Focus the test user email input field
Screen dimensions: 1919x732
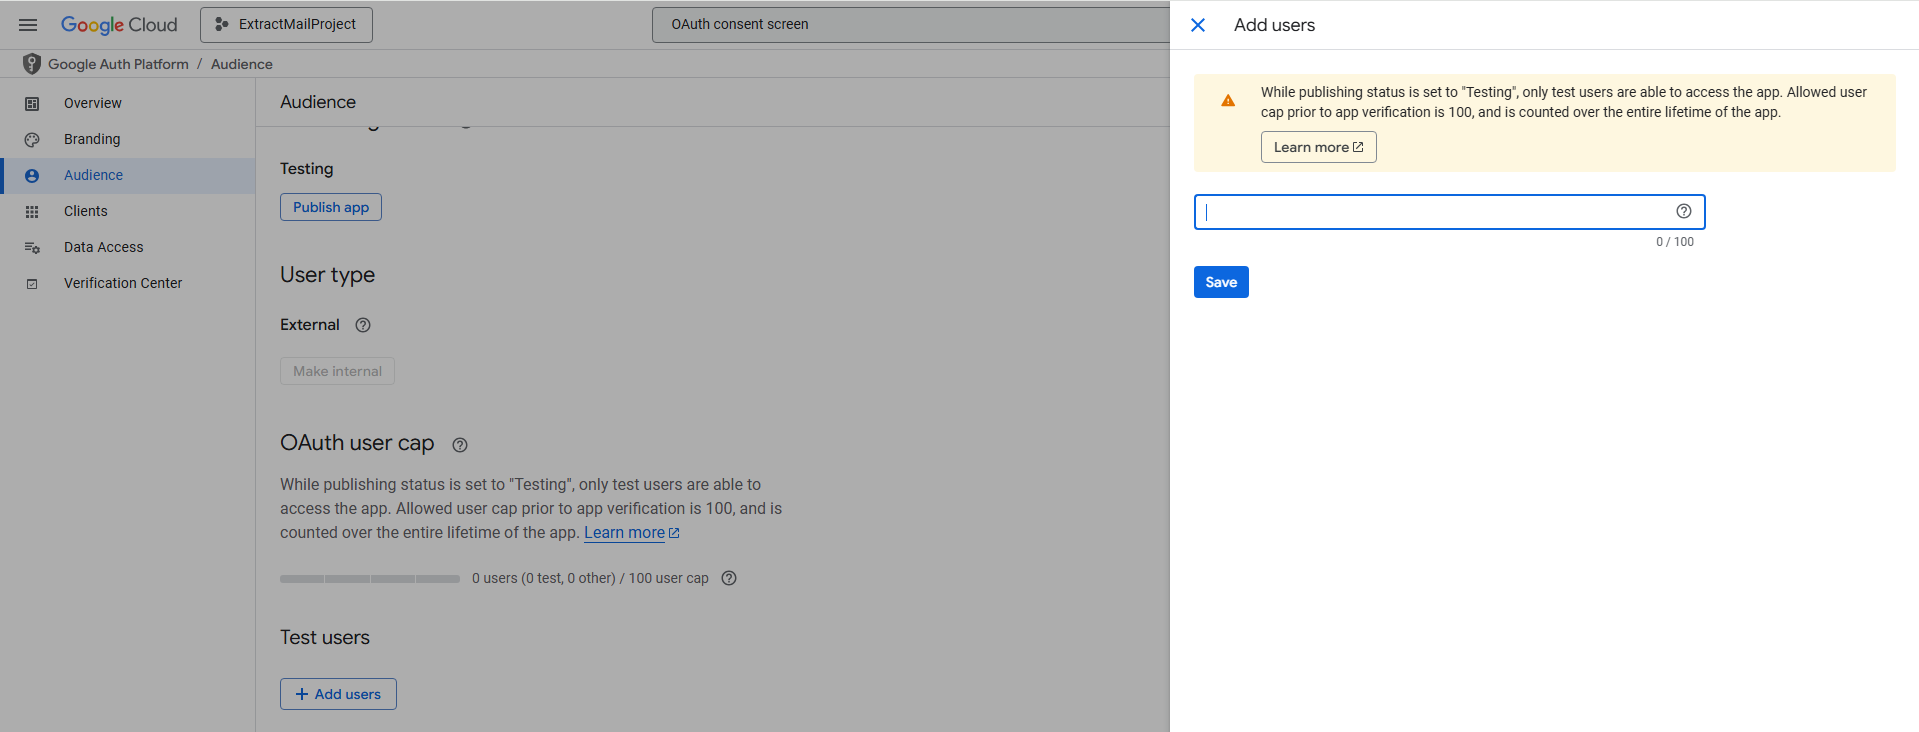tap(1435, 212)
